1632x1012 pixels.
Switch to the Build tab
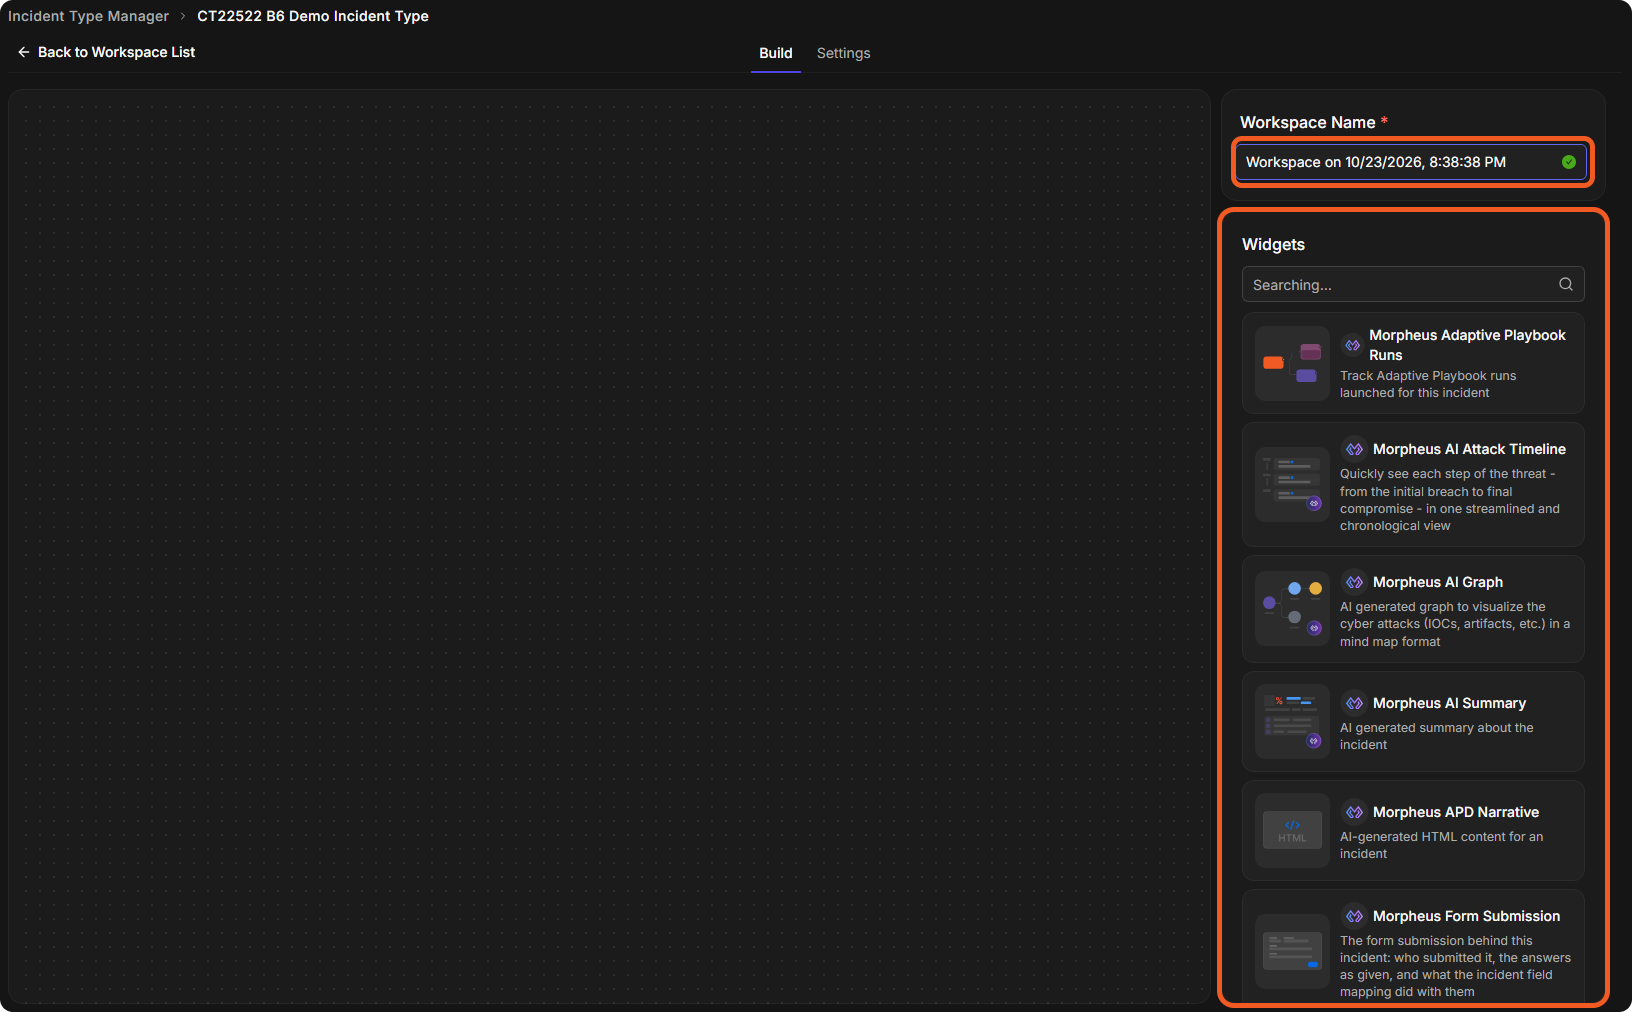775,53
